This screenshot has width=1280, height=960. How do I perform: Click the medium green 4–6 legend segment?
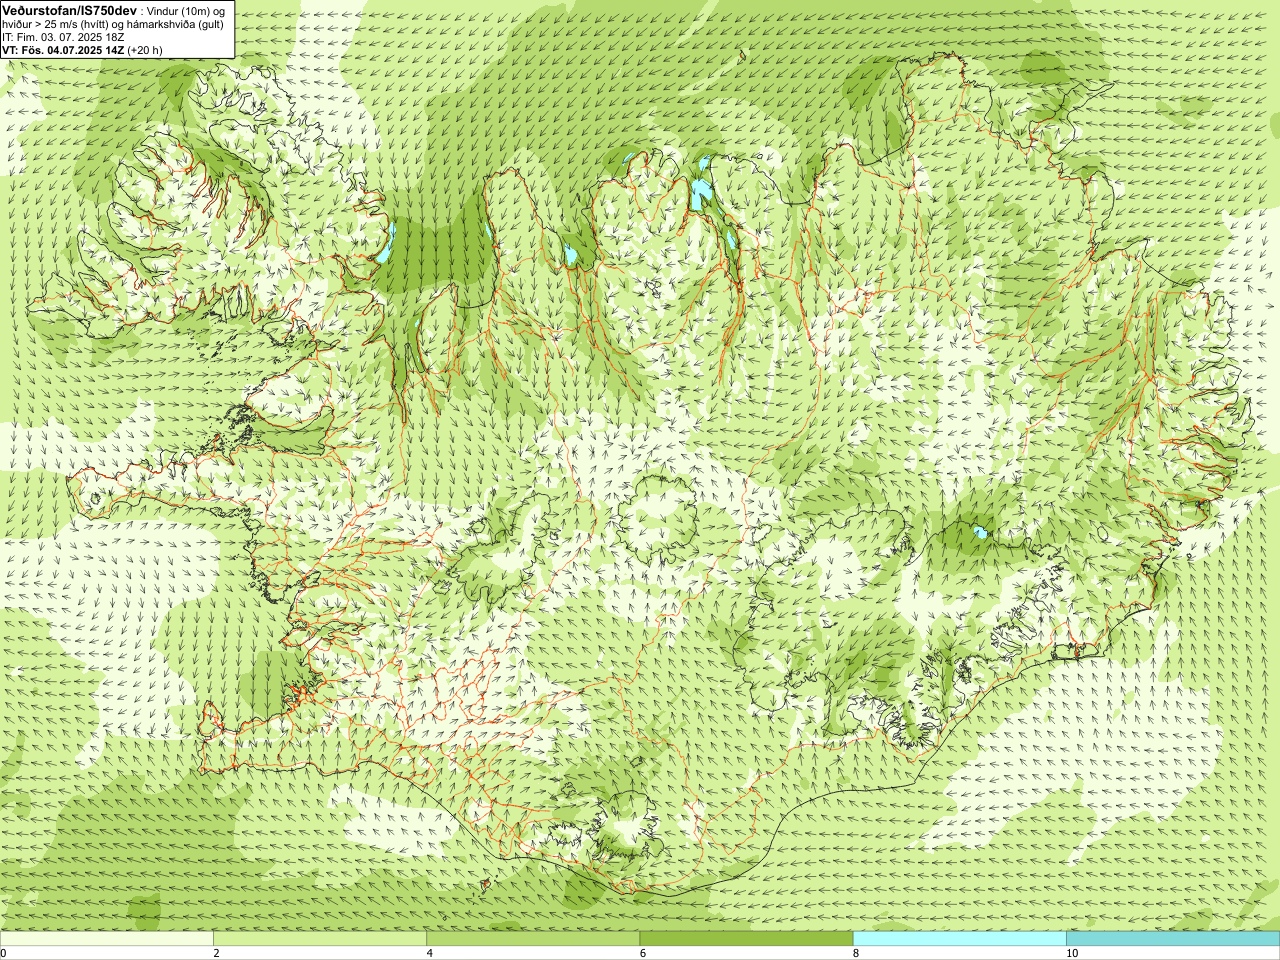pos(533,939)
